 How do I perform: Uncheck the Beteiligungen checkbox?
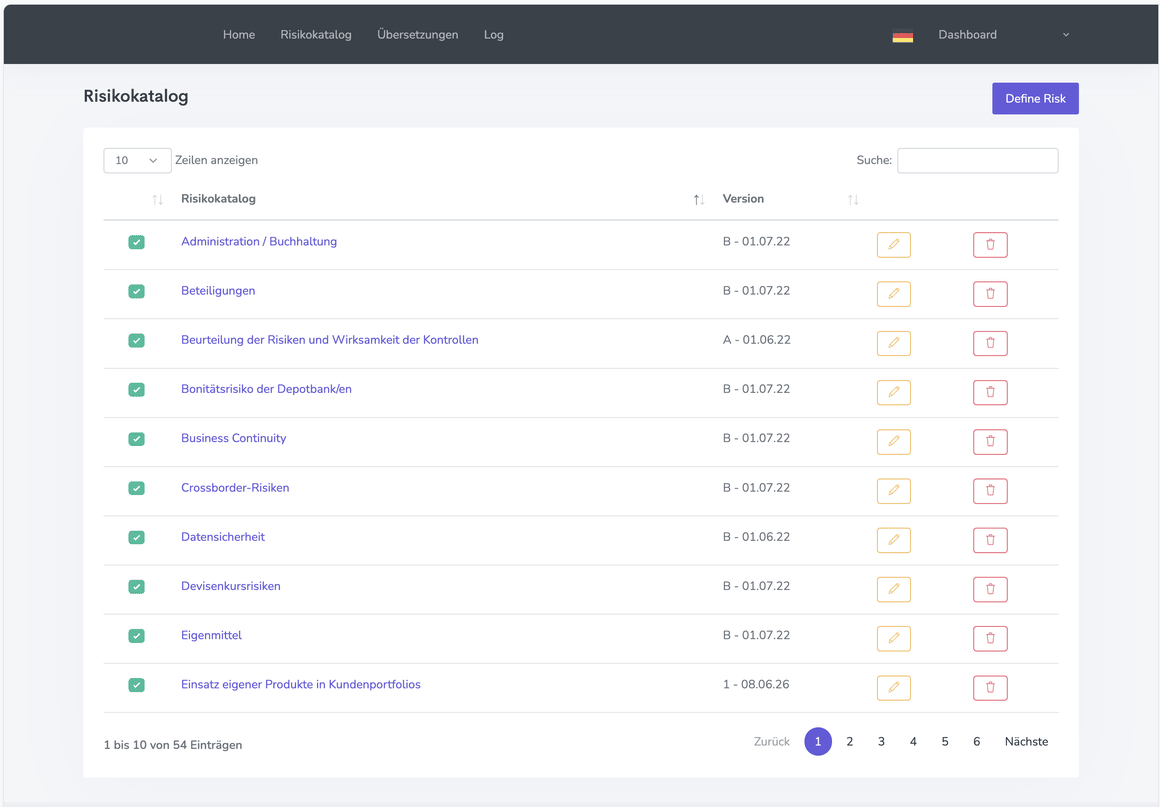(x=136, y=291)
